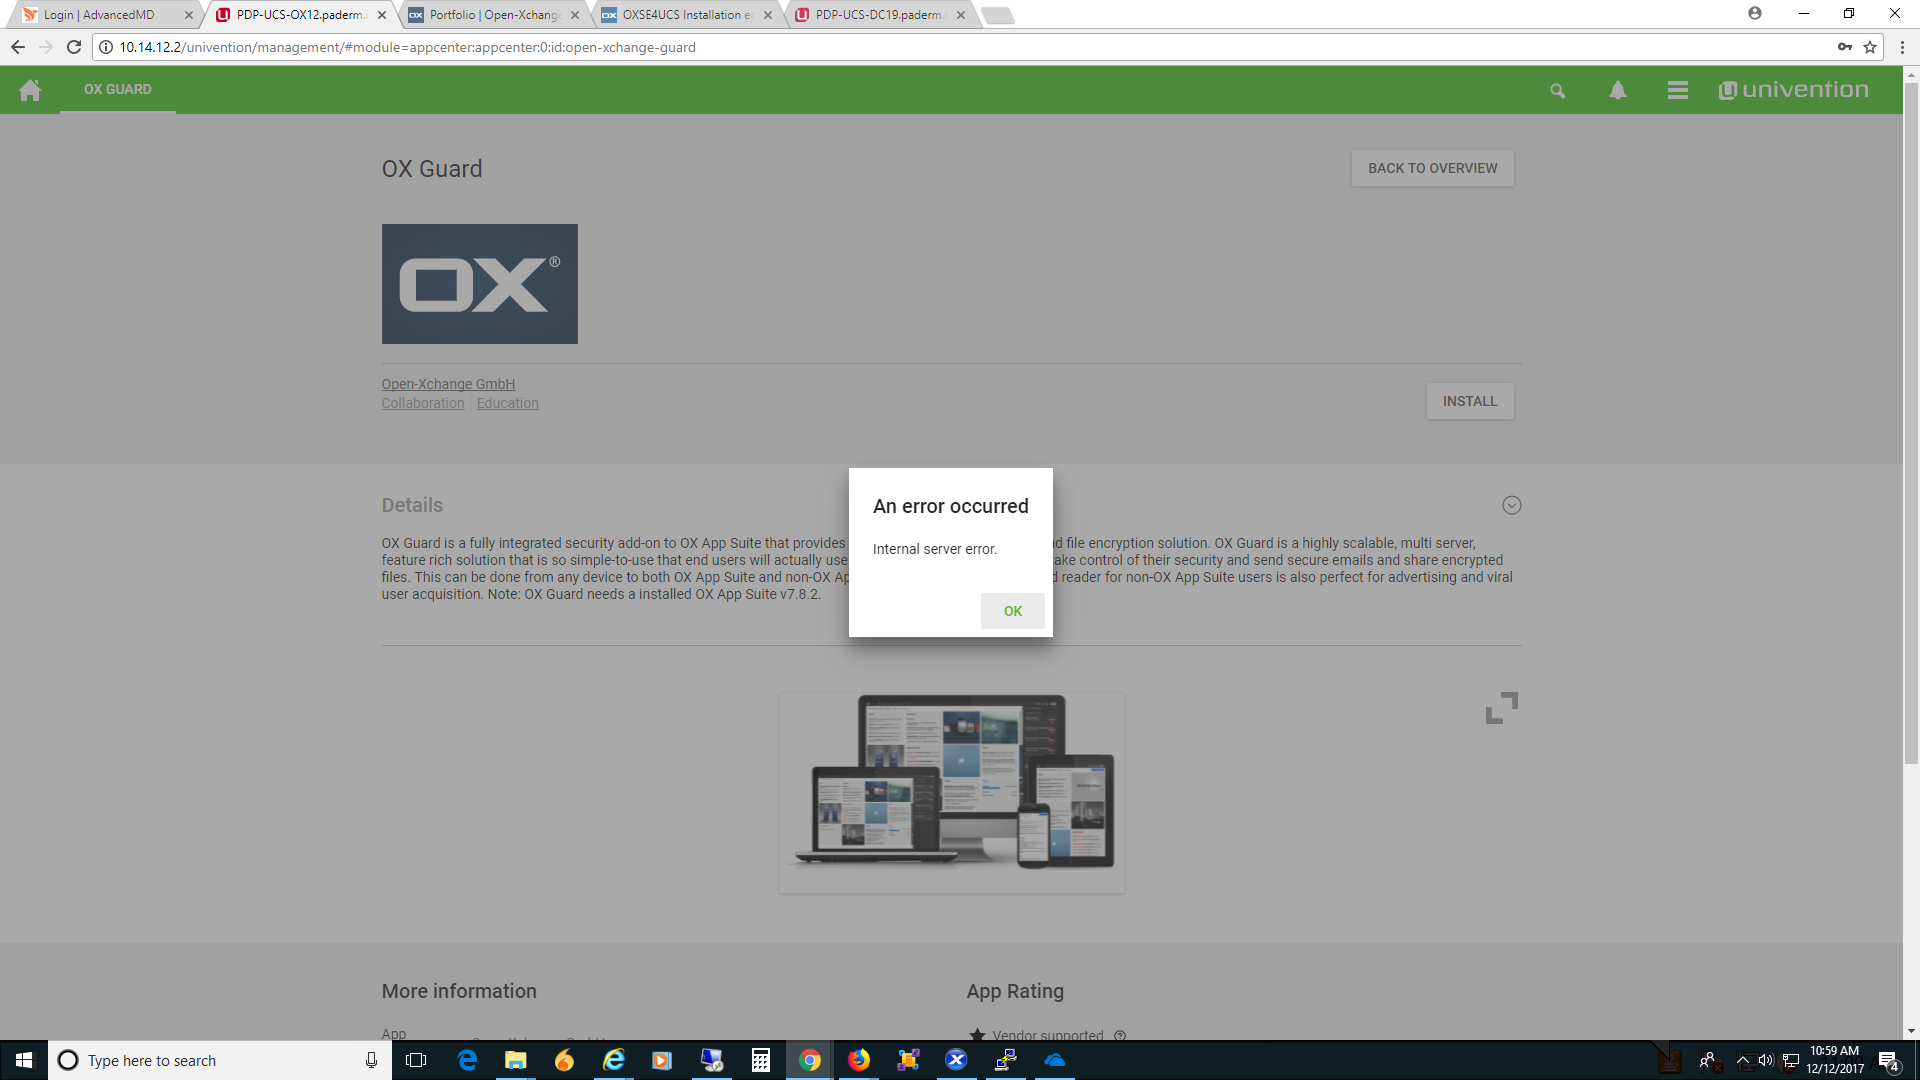Screen dimensions: 1920x1080
Task: Click BACK TO OVERVIEW button
Action: pyautogui.click(x=1432, y=168)
